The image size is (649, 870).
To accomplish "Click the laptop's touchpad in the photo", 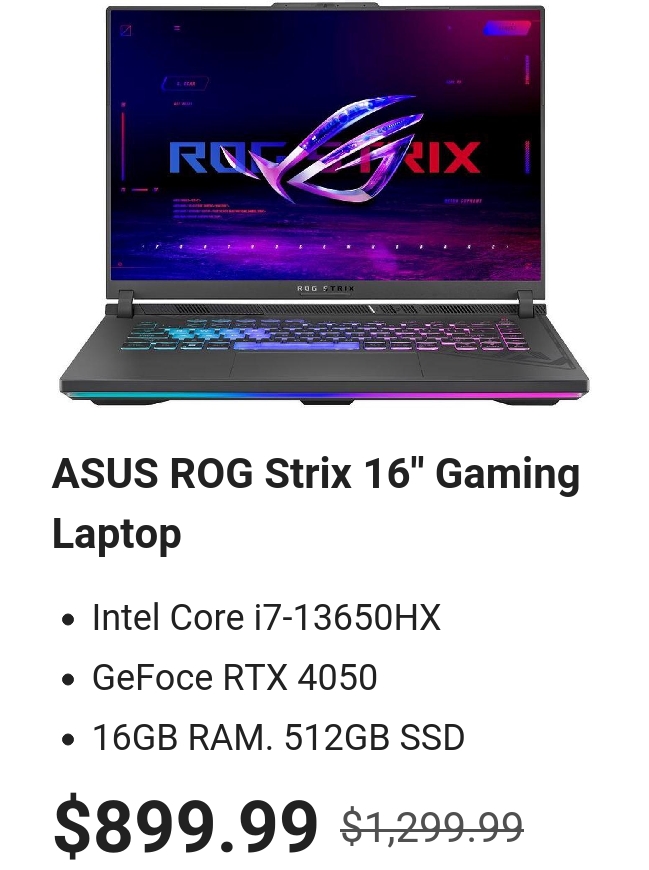I will pos(325,365).
